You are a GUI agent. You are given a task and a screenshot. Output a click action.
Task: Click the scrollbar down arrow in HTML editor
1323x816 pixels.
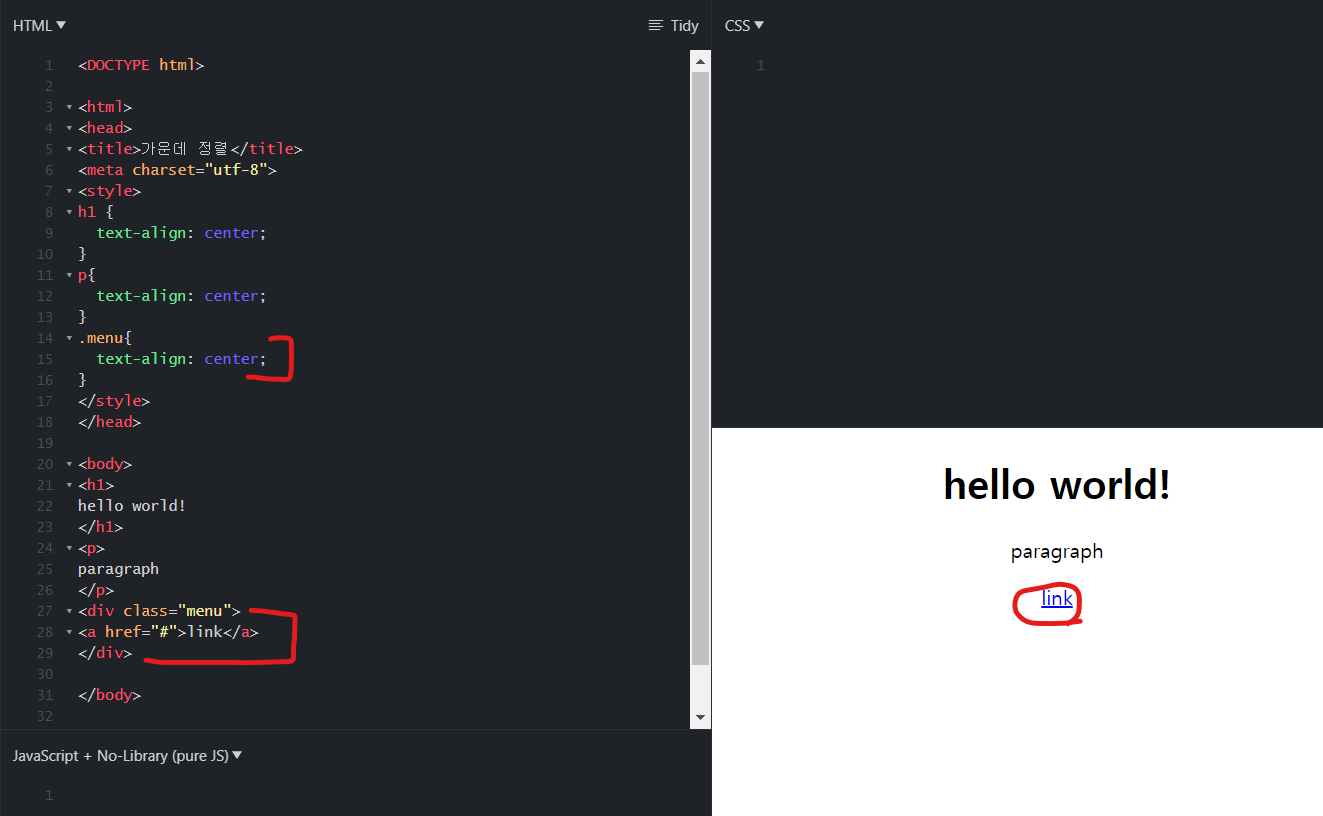tap(700, 717)
